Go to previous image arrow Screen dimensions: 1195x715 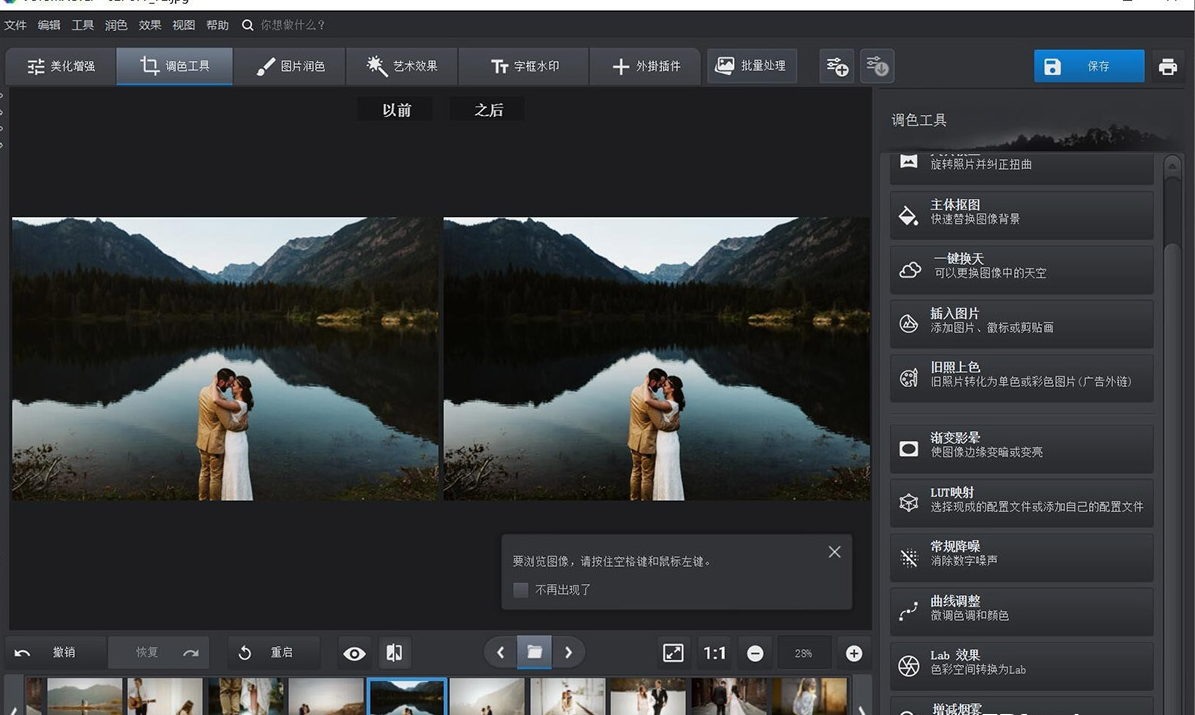[501, 652]
